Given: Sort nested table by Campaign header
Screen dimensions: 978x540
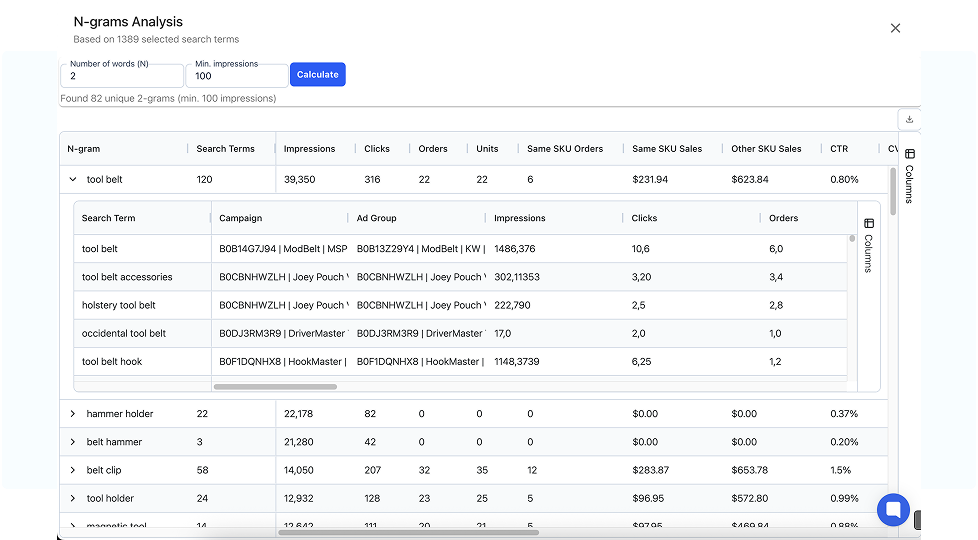Looking at the screenshot, I should tap(241, 218).
